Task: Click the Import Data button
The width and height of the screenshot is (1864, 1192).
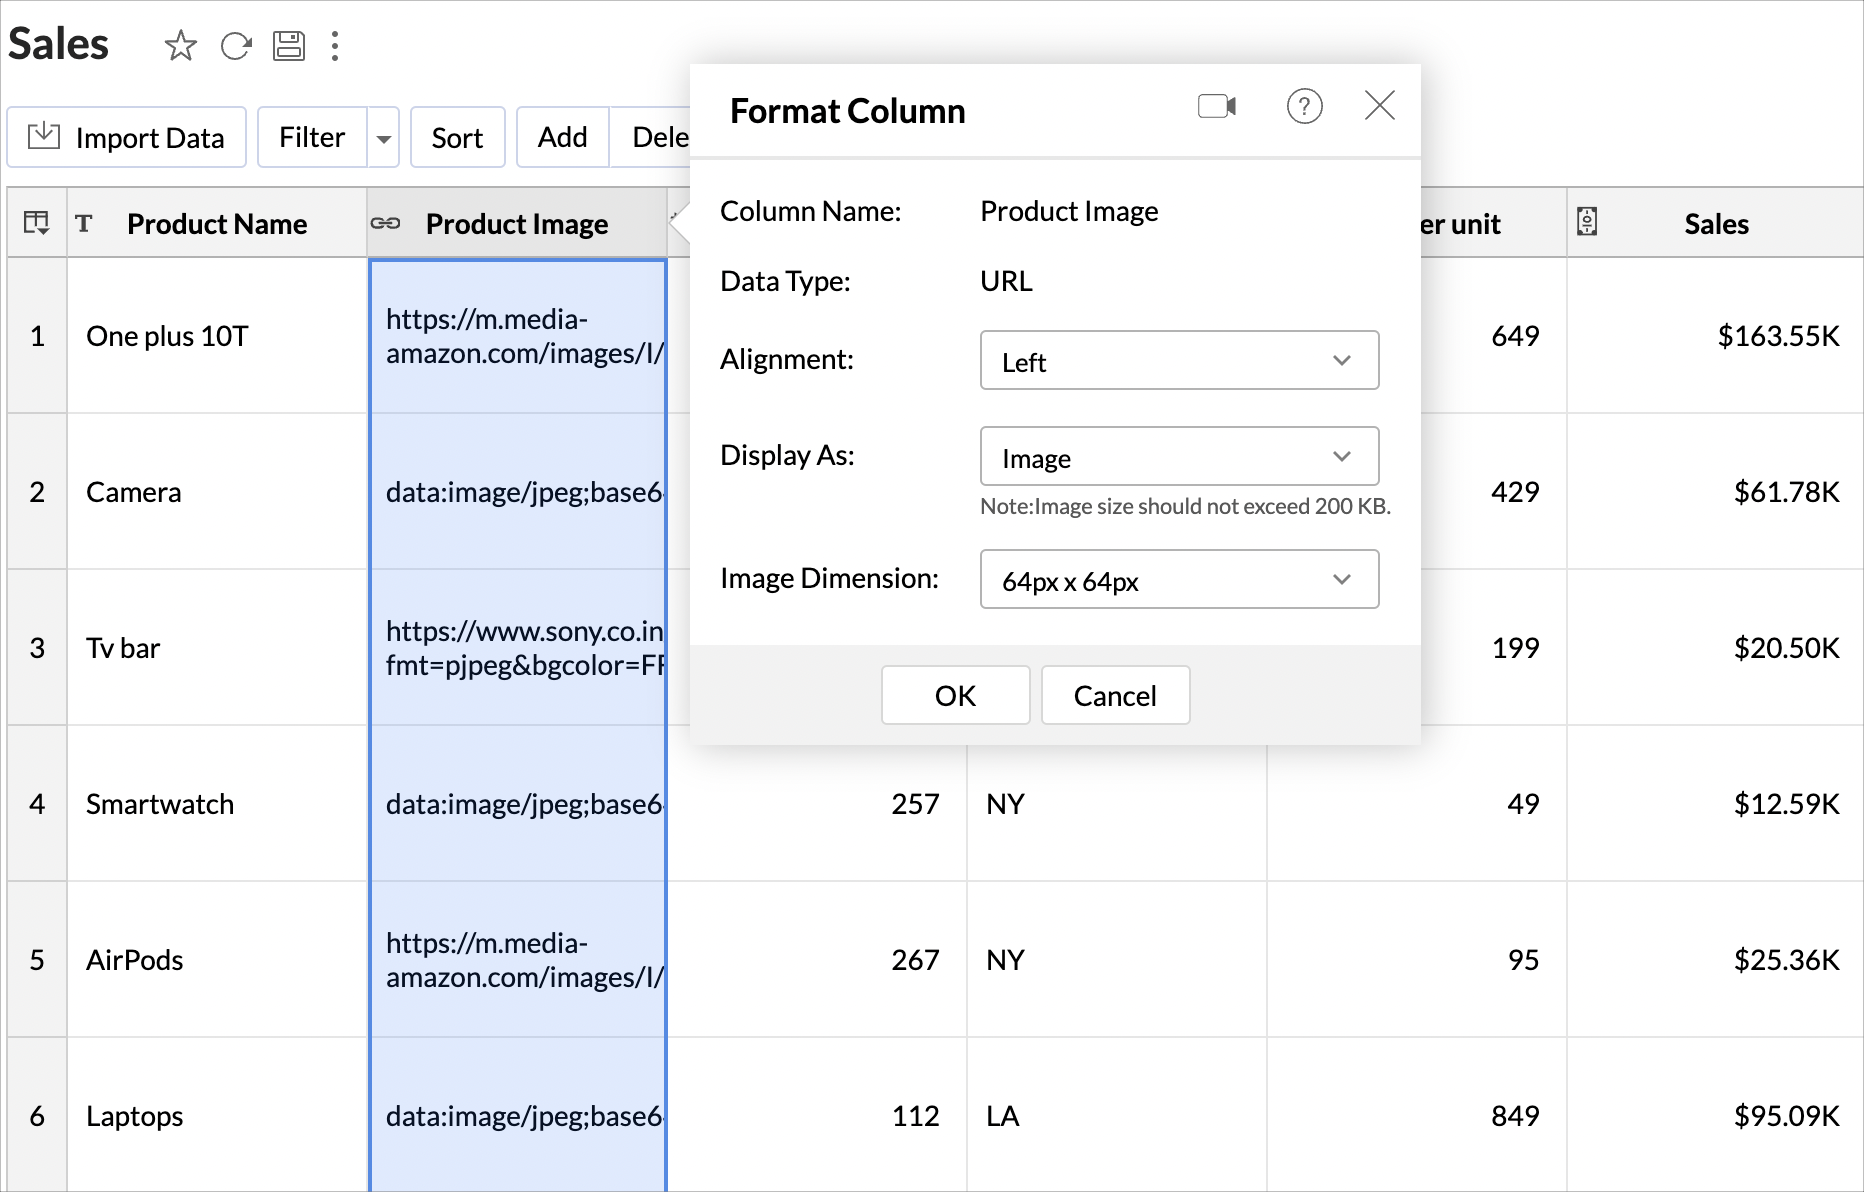Action: point(127,137)
